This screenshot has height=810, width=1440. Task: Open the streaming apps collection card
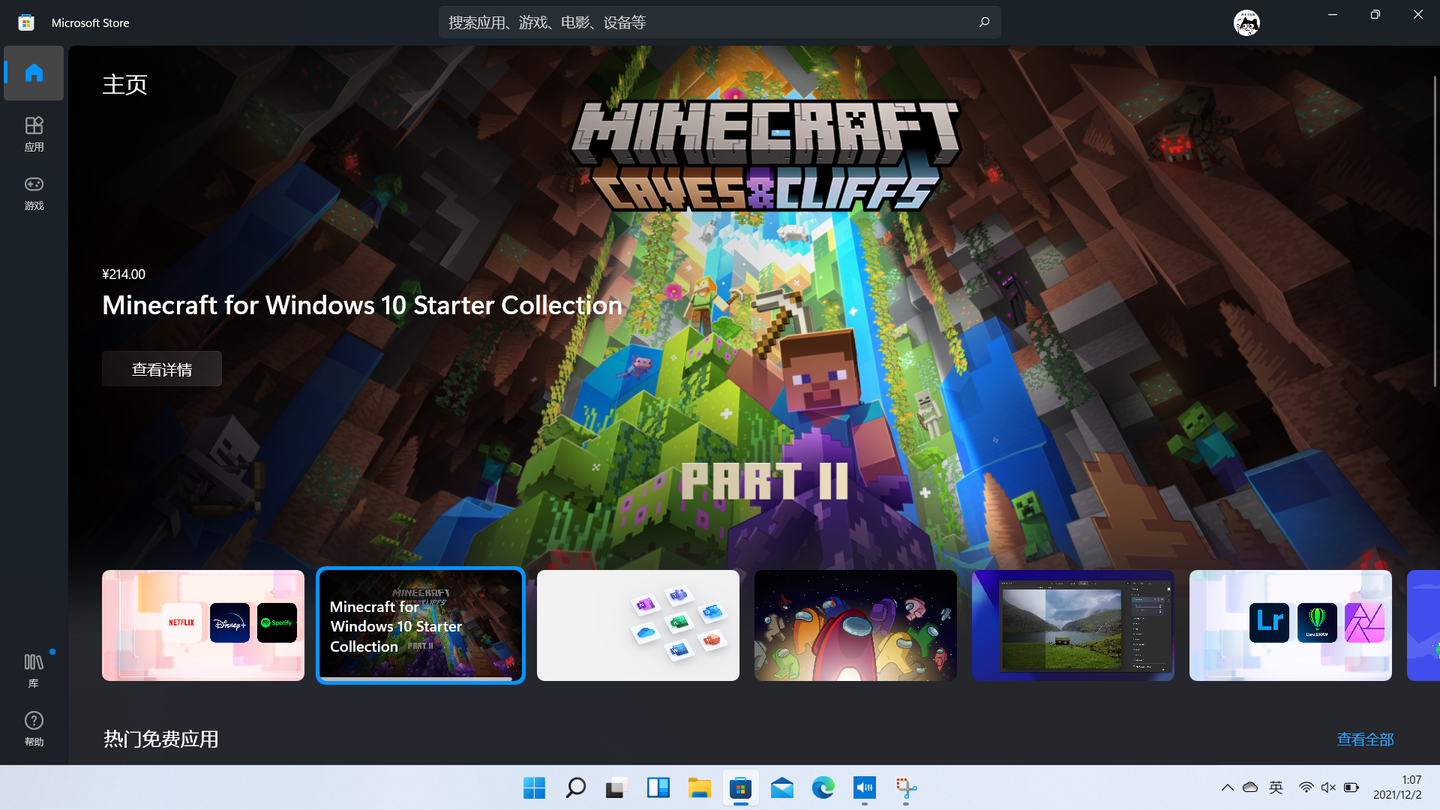pos(203,625)
